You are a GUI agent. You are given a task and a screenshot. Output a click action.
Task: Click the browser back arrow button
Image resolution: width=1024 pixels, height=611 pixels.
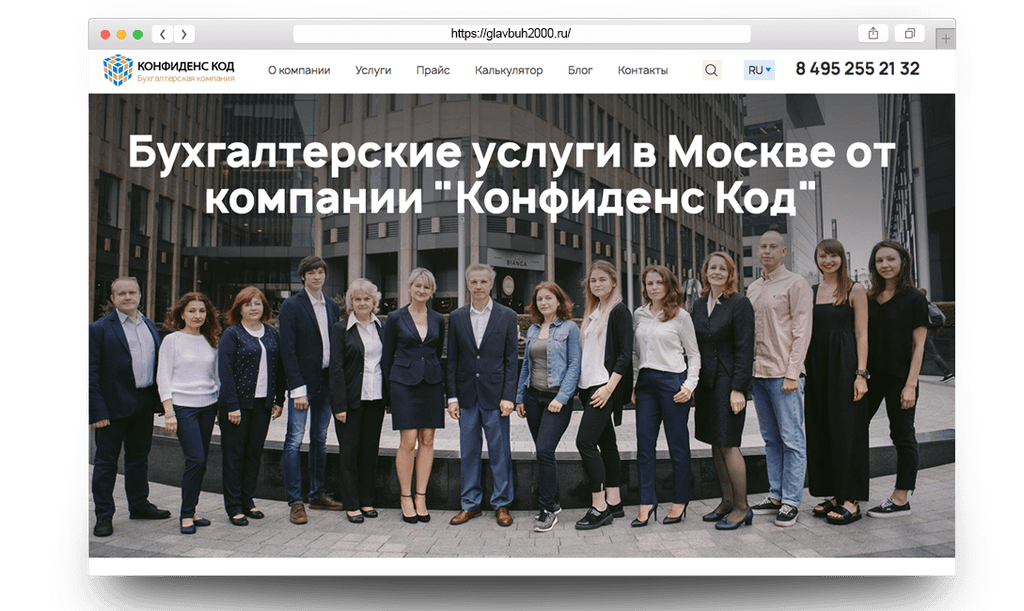coord(163,34)
